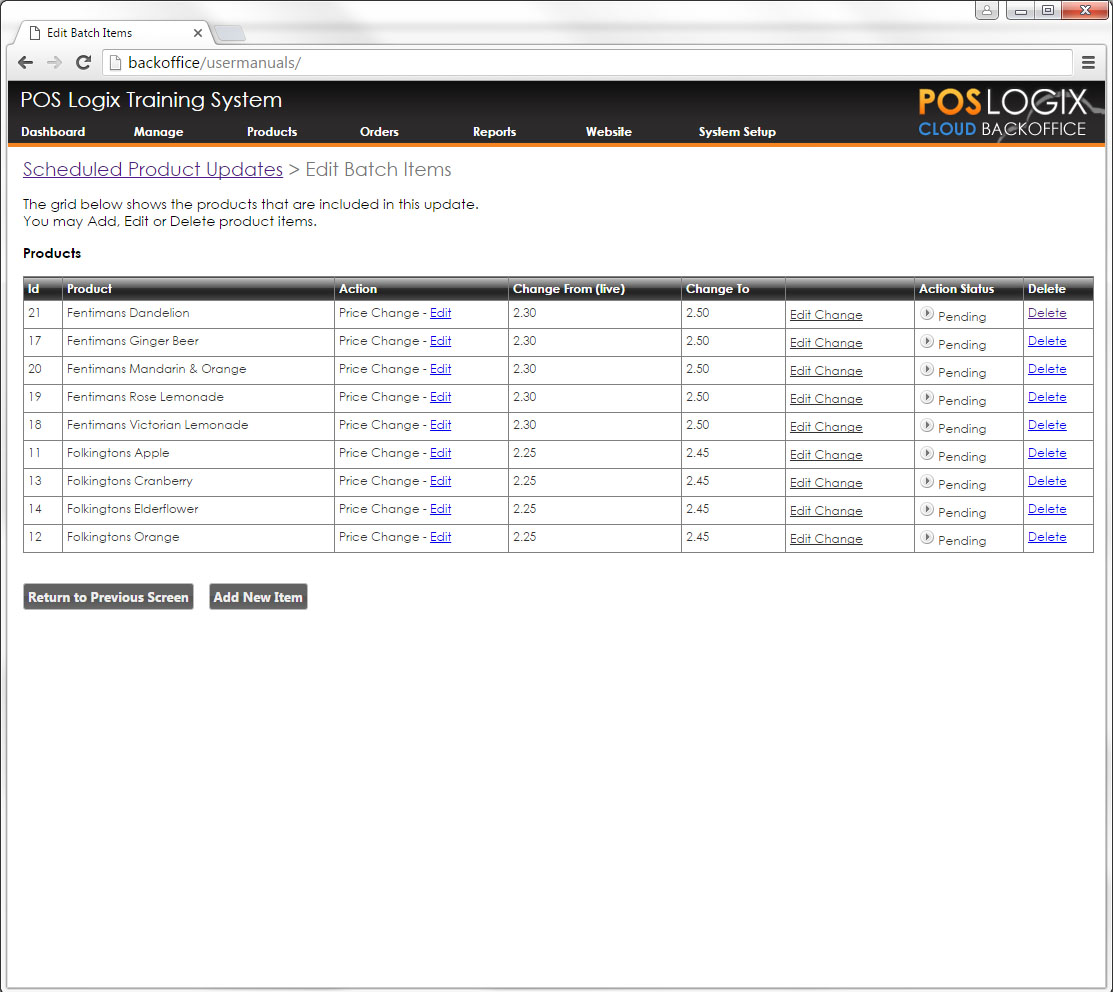Open the Dashboard menu
Screen dimensions: 1113x992
tap(53, 132)
